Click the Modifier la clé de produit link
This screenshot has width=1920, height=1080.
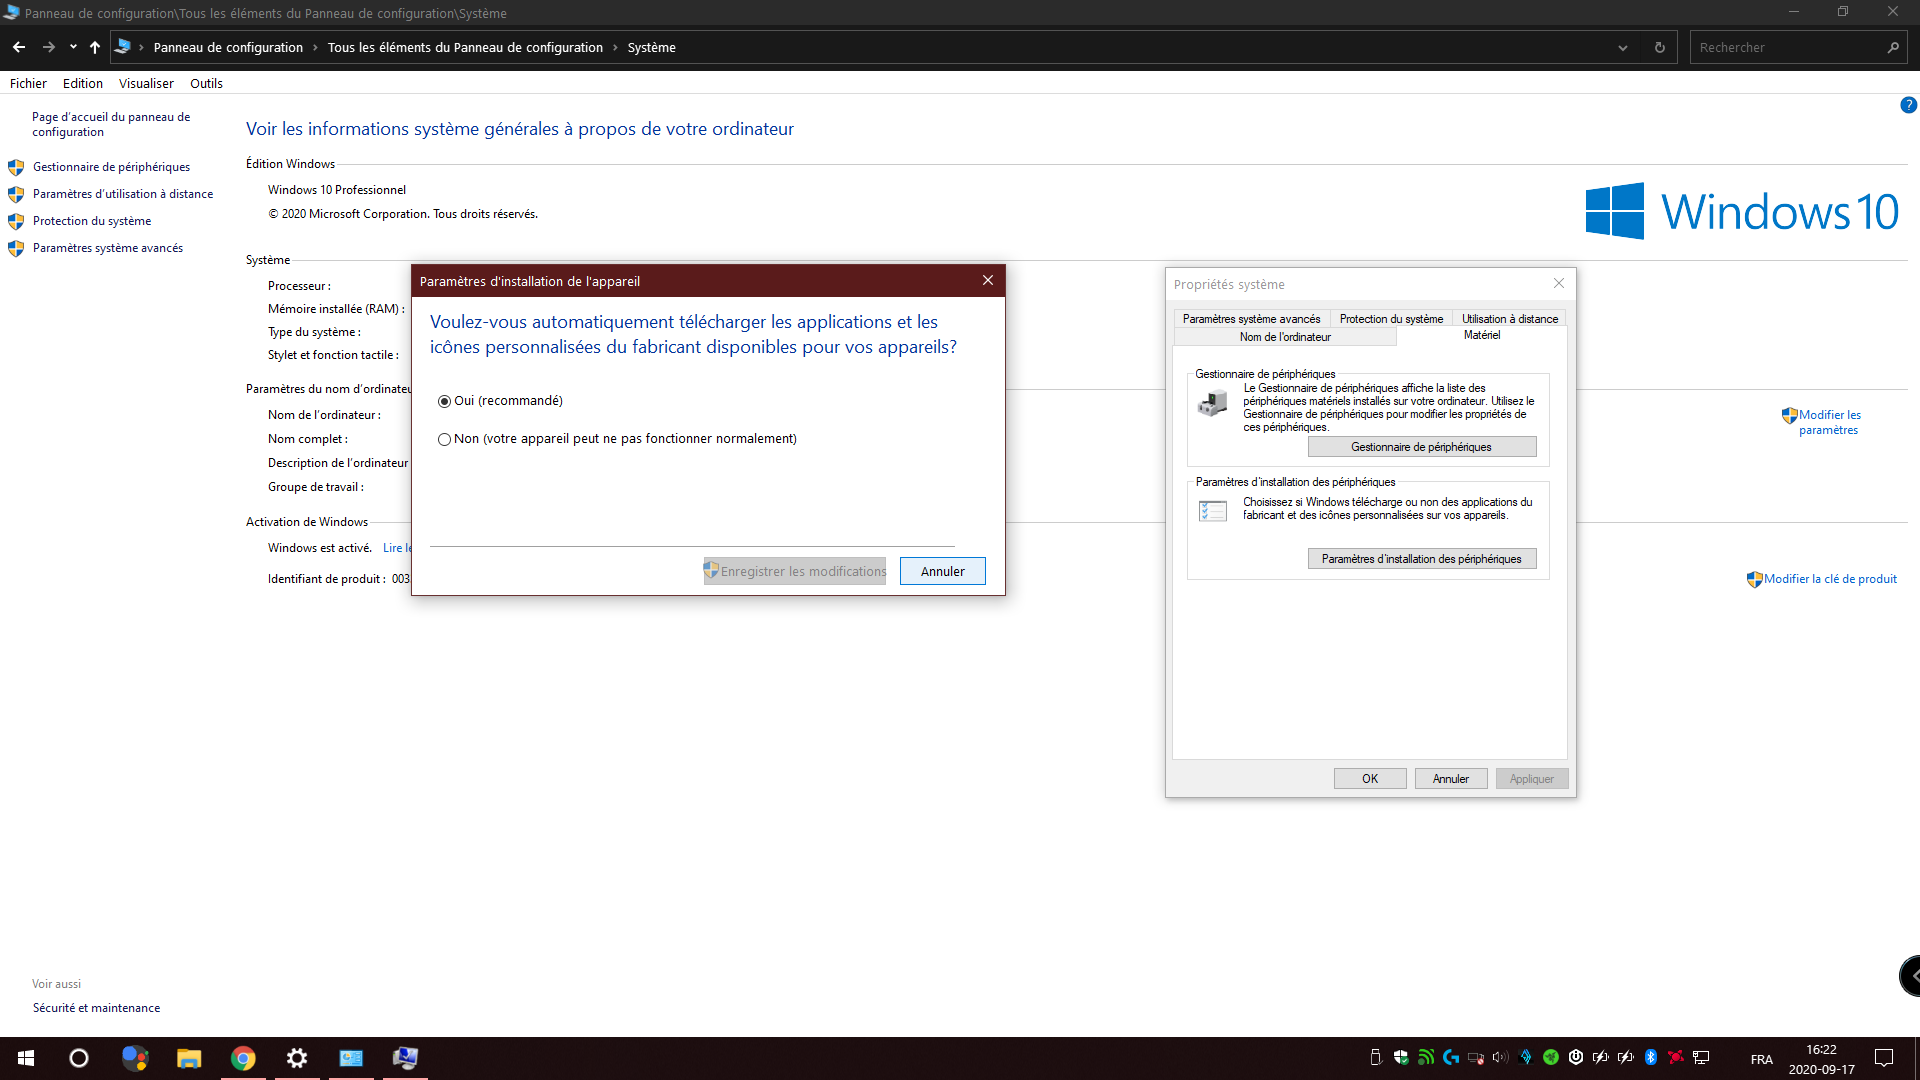coord(1830,579)
